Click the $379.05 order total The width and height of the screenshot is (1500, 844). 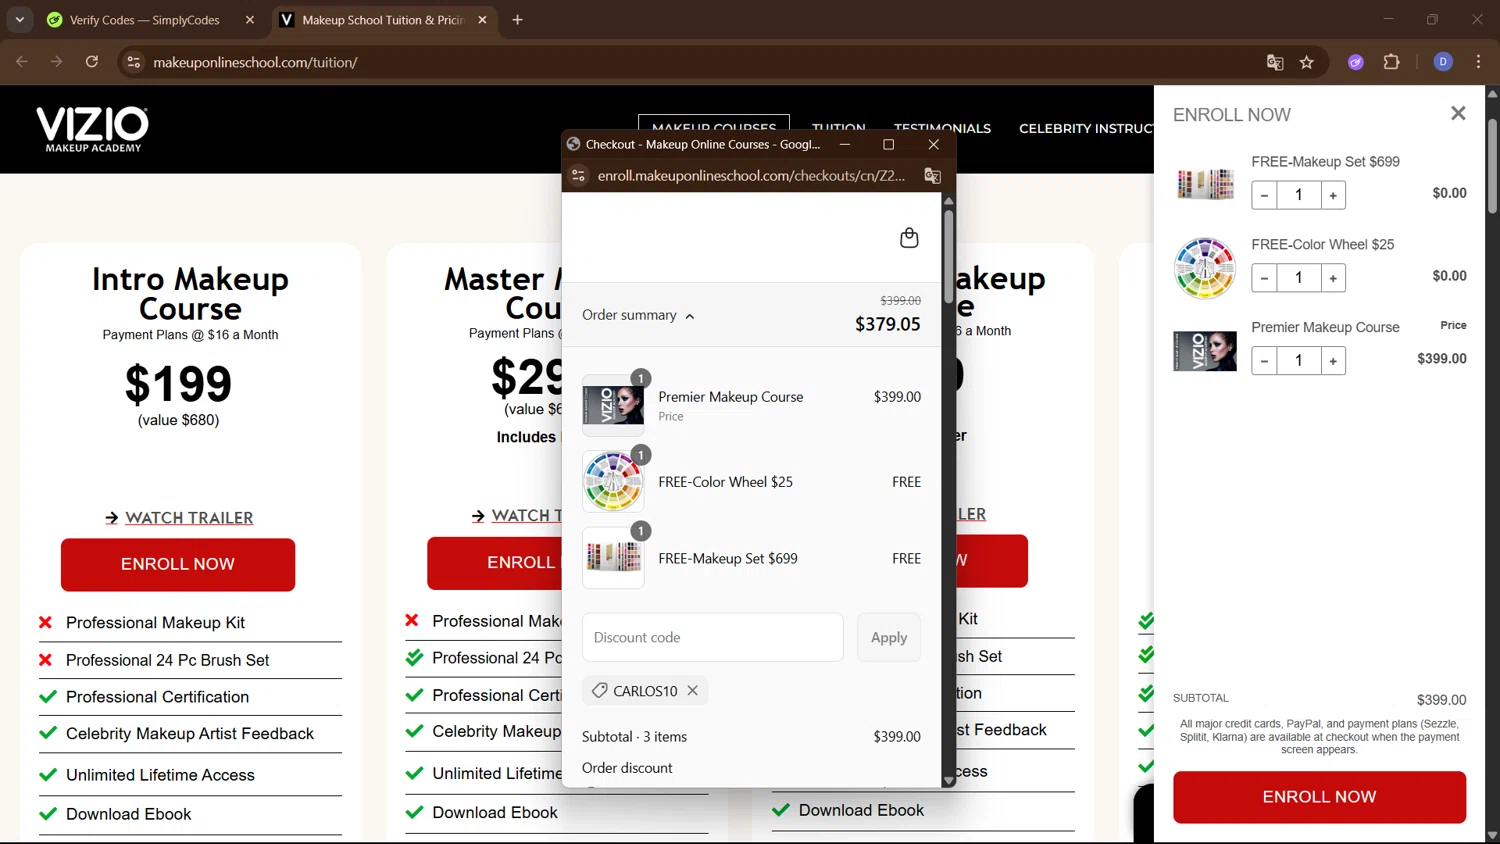[887, 324]
